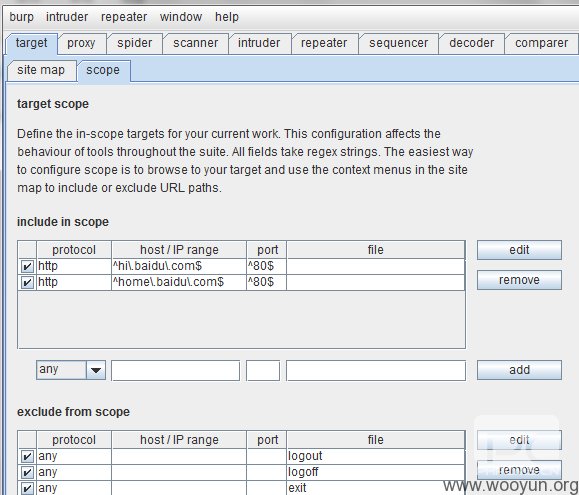The width and height of the screenshot is (579, 495).
Task: Click the port input field for new rule
Action: [263, 370]
